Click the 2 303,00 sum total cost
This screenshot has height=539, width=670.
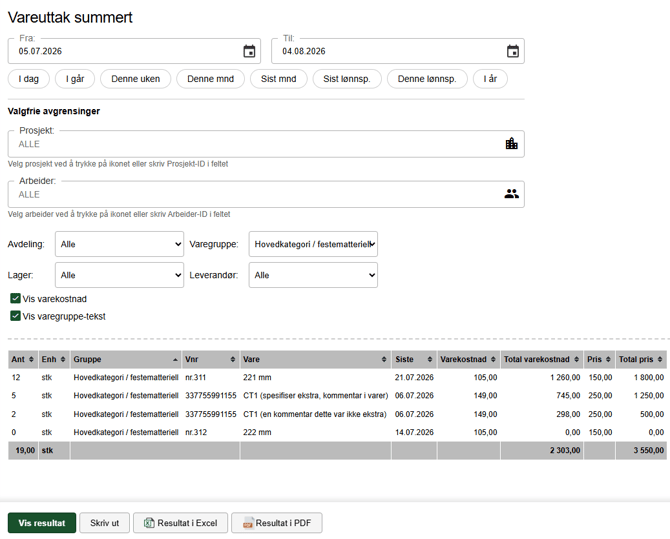565,450
